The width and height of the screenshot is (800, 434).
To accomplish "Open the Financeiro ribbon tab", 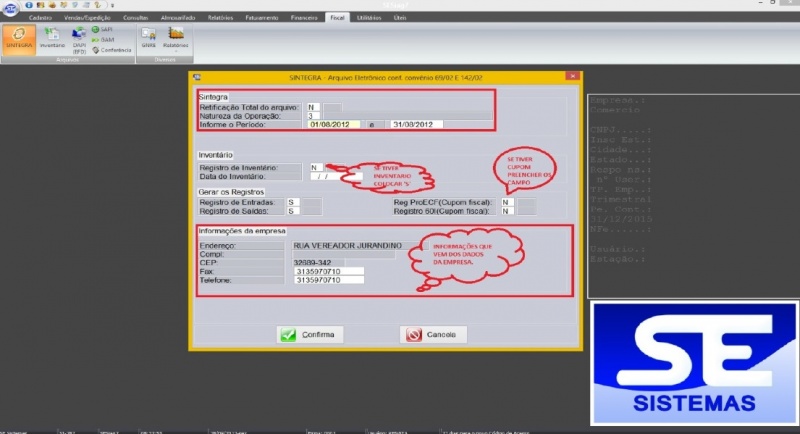I will [305, 18].
